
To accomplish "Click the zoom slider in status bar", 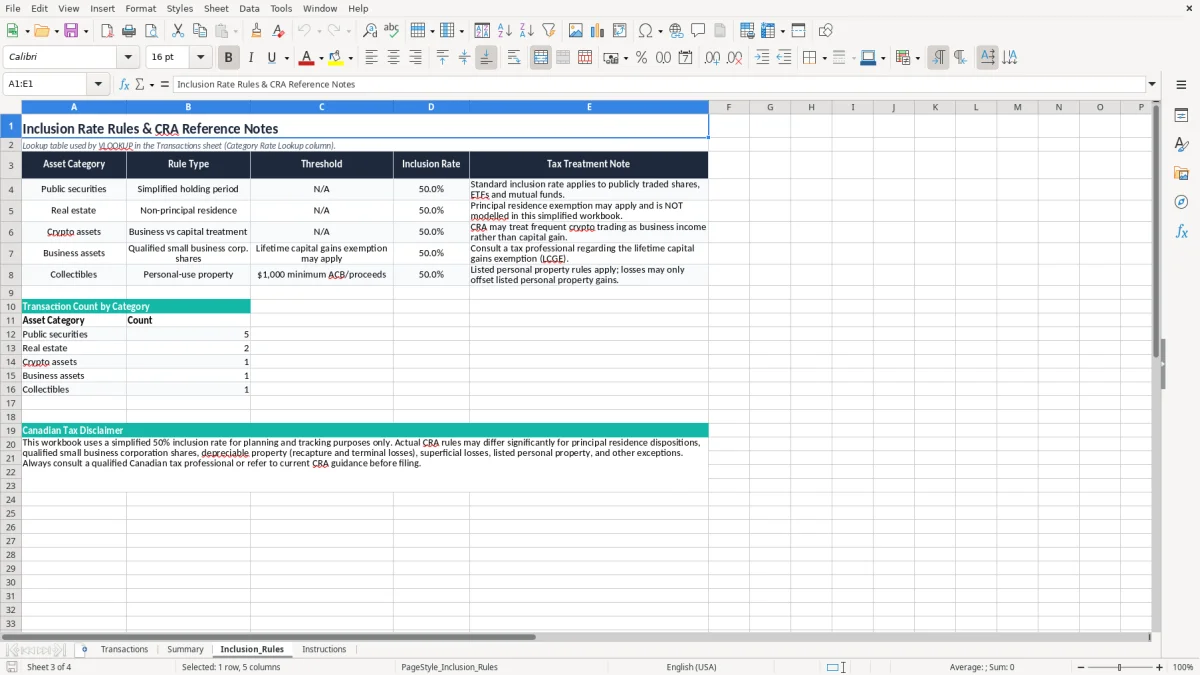I will (x=1120, y=667).
